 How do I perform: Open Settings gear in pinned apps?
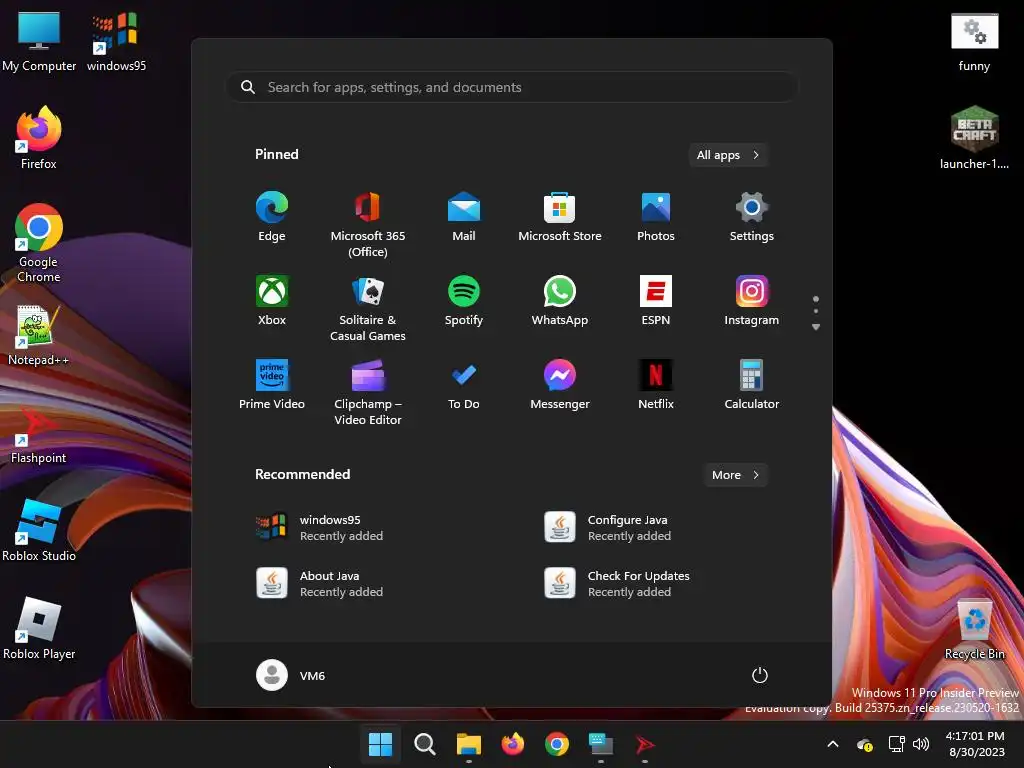[752, 218]
